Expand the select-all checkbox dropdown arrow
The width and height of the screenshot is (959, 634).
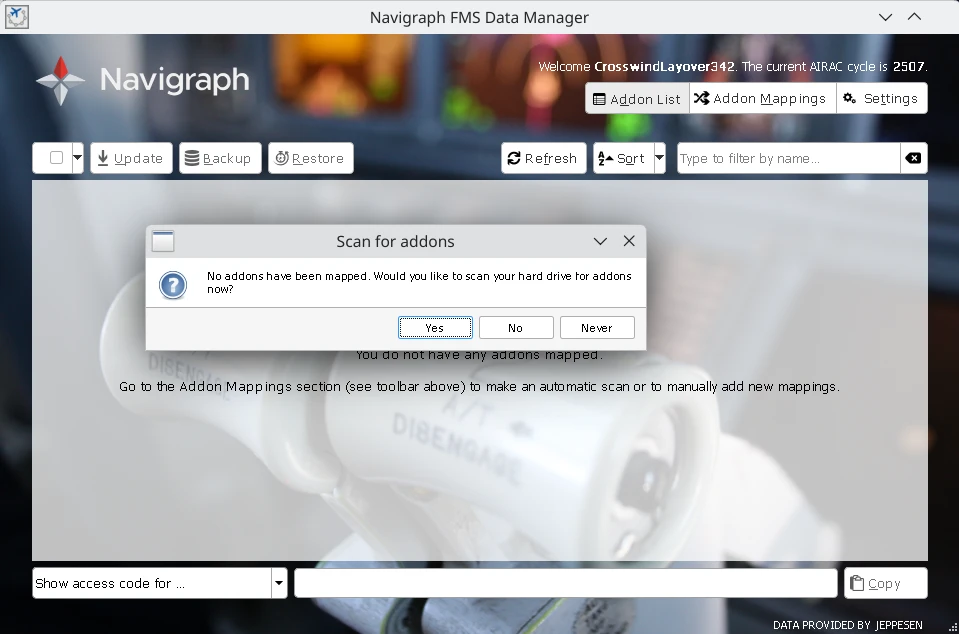77,158
